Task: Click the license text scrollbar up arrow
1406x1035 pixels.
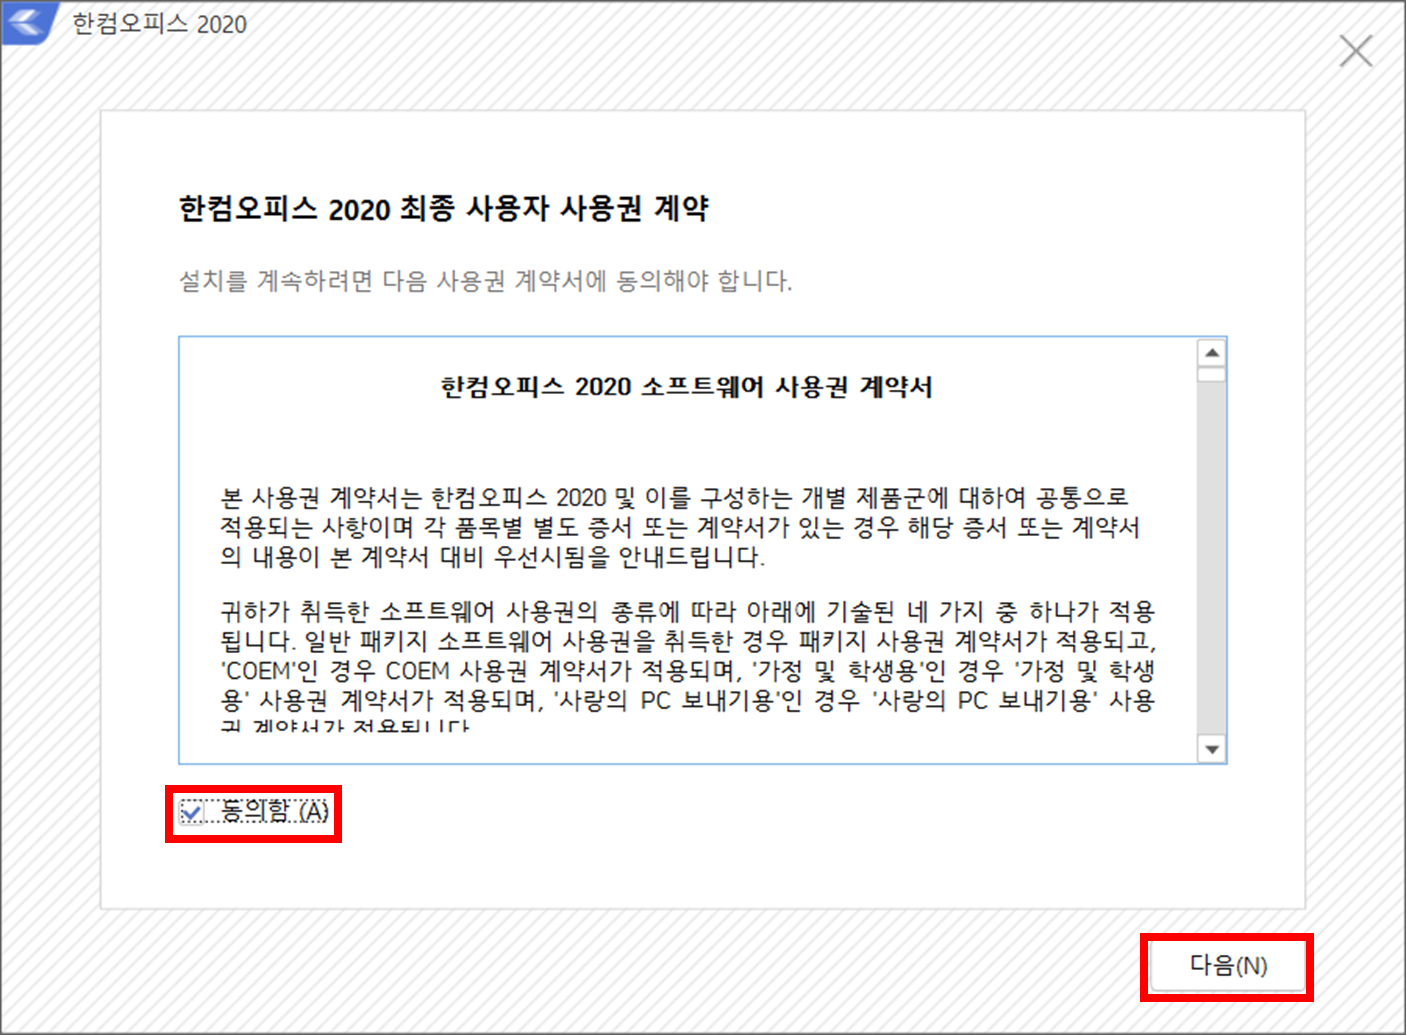Action: [x=1212, y=353]
